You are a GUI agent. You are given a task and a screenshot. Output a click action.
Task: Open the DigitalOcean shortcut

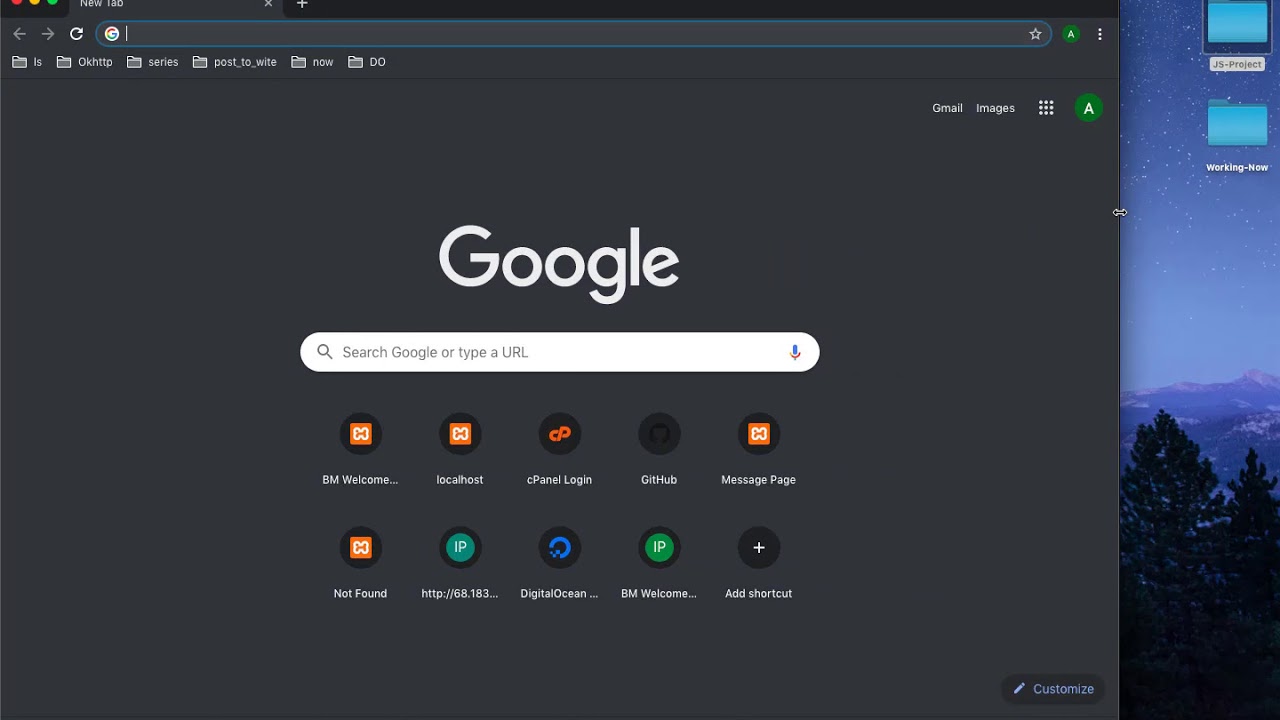click(559, 563)
